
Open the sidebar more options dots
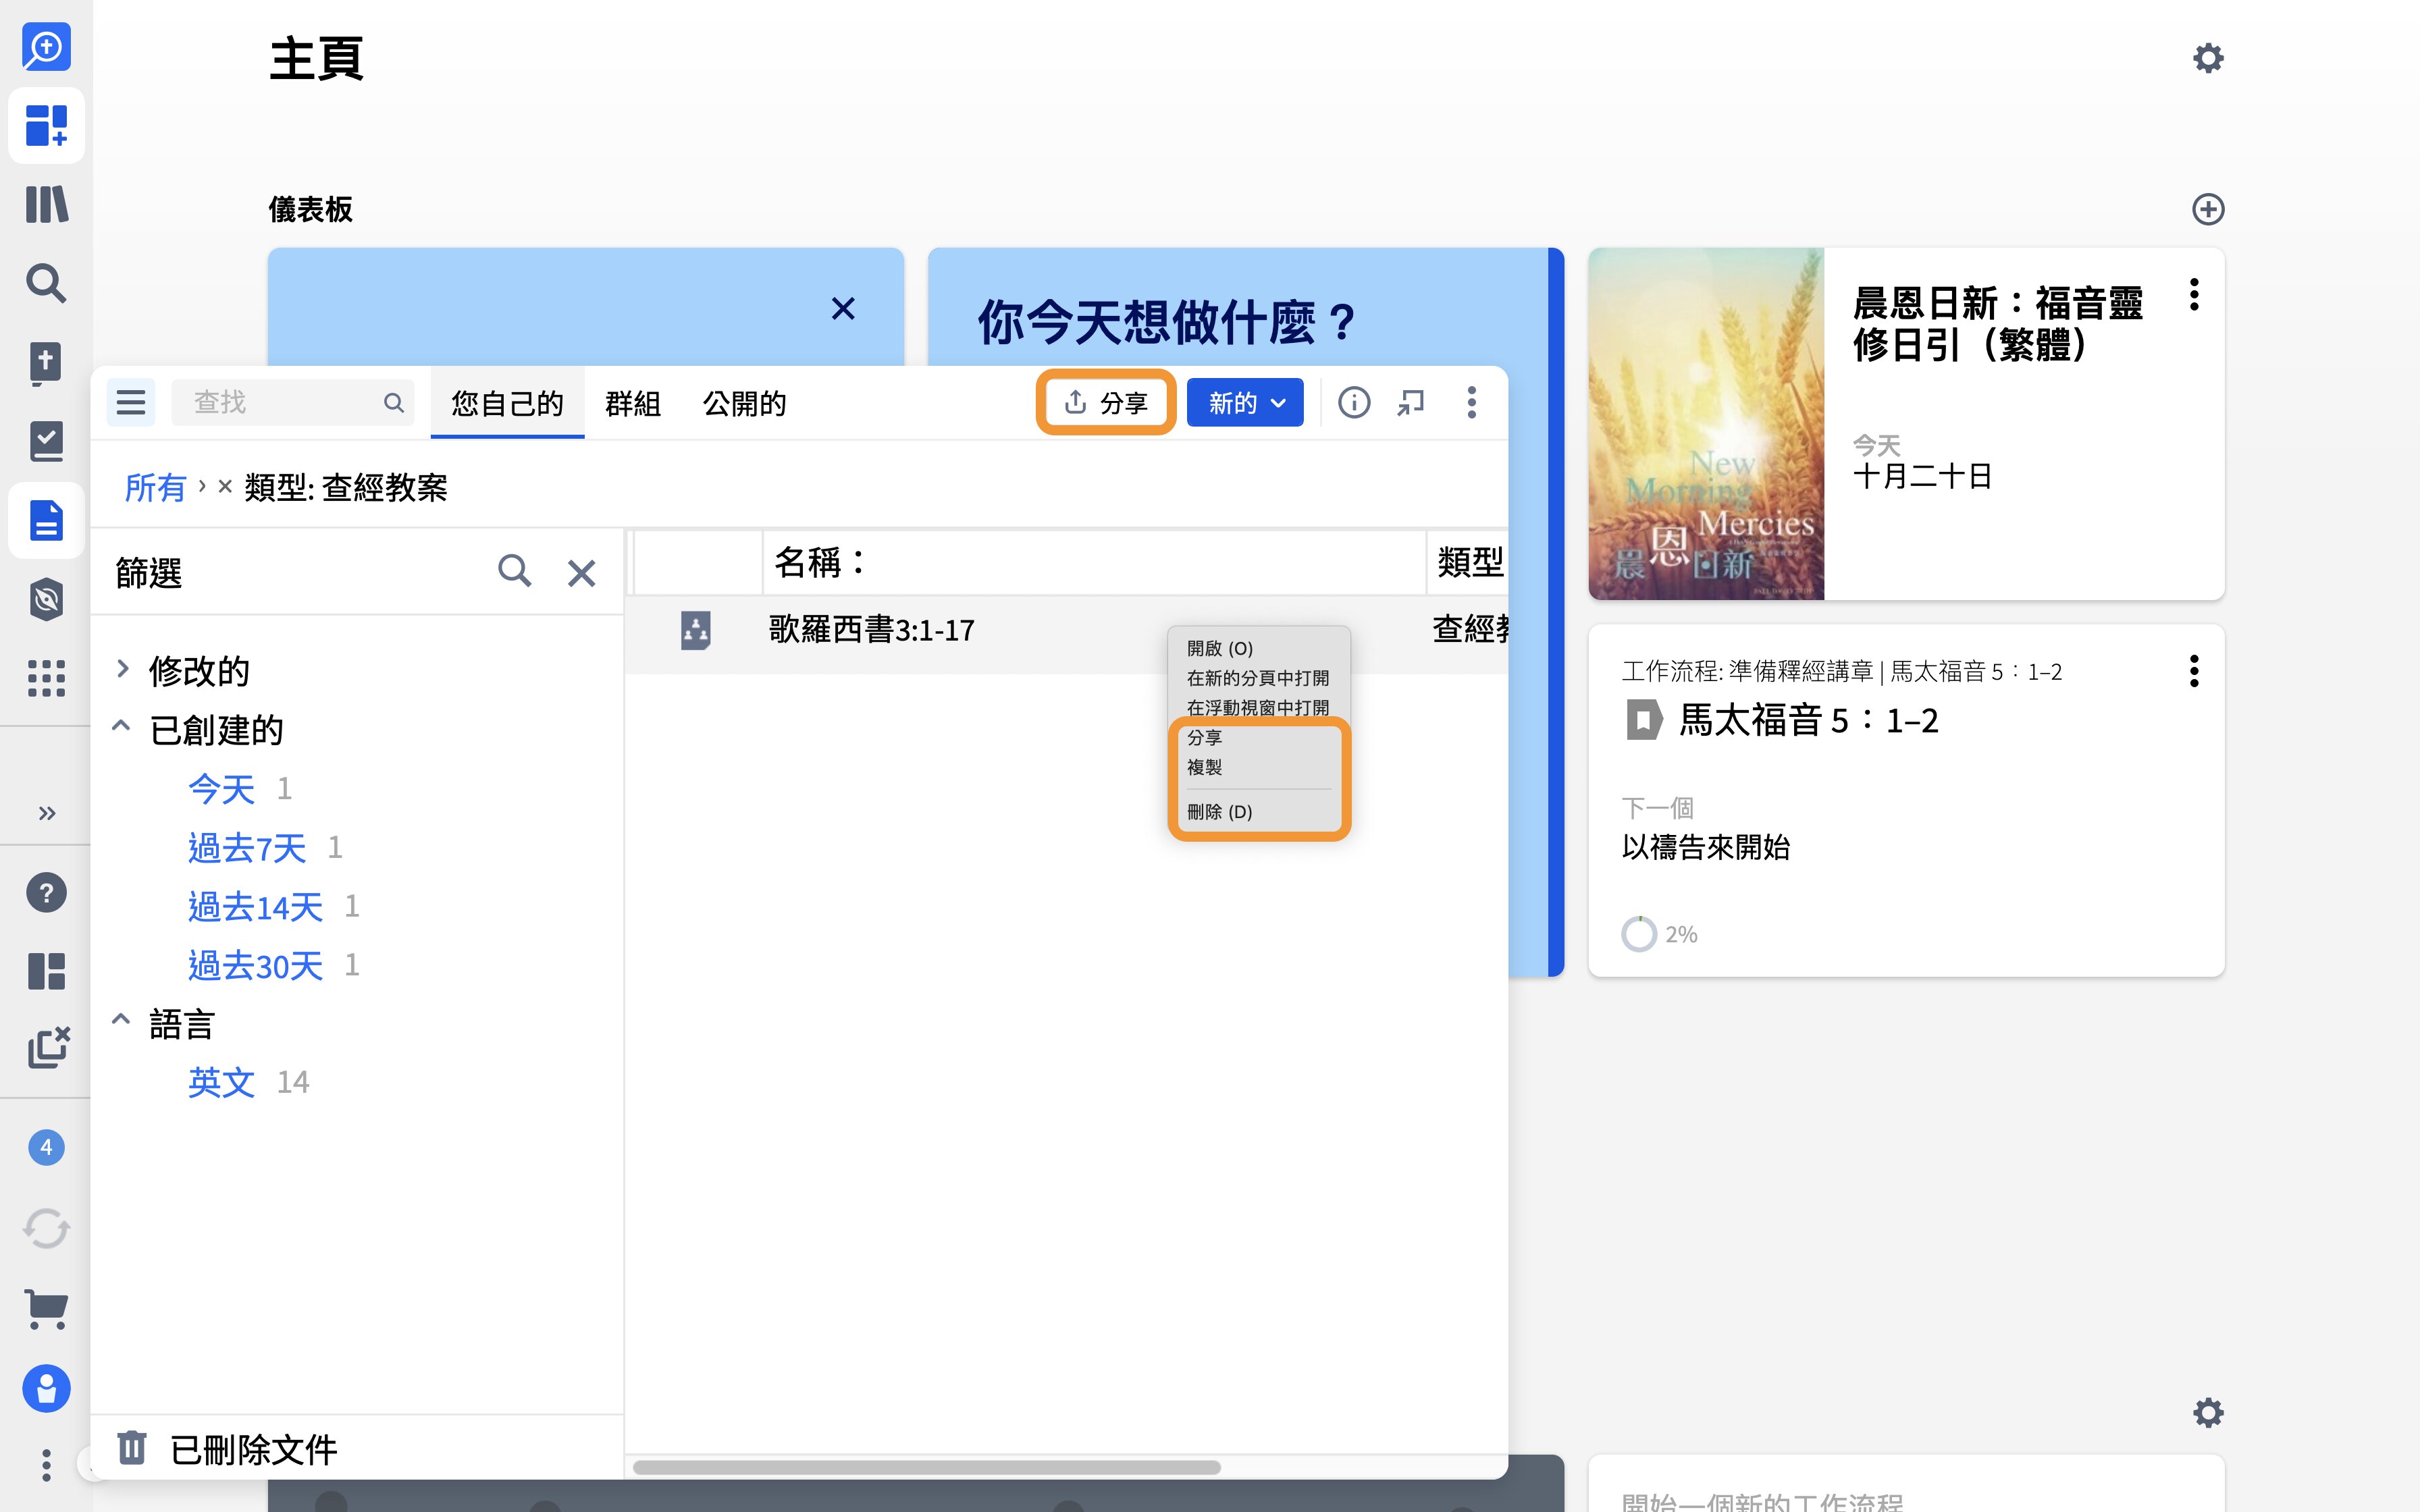click(x=46, y=1465)
